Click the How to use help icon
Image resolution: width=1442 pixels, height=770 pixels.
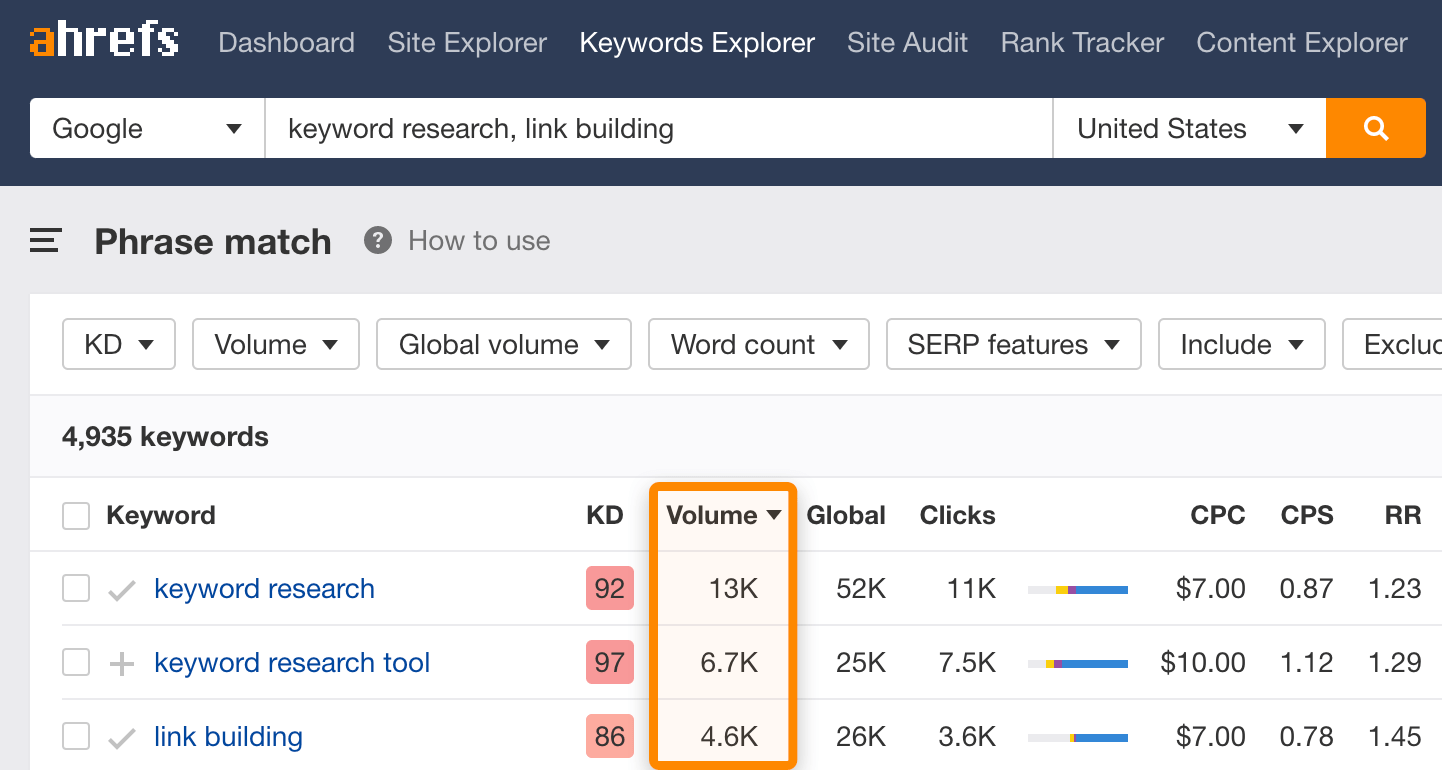point(377,240)
